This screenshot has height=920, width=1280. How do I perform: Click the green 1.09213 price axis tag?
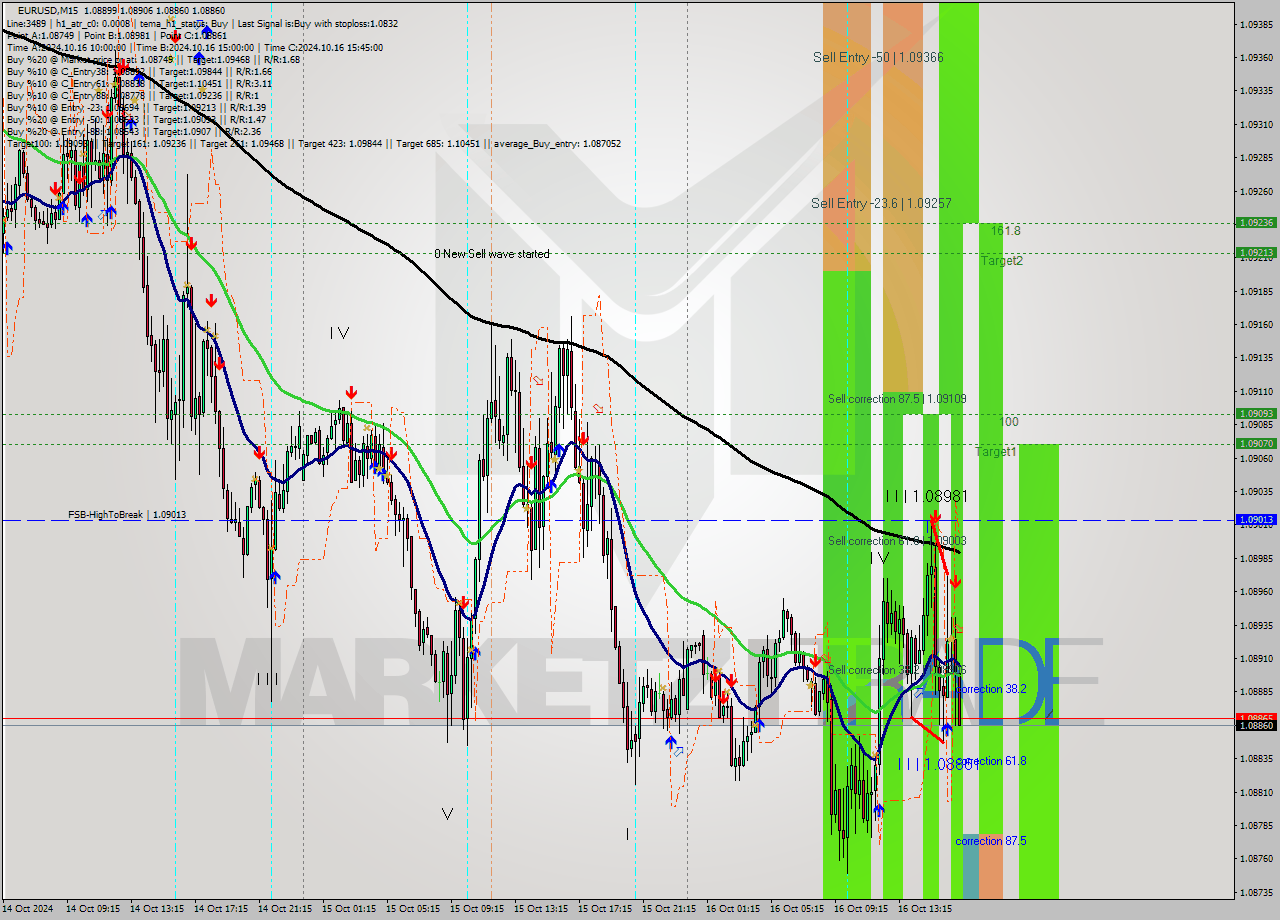pos(1255,253)
